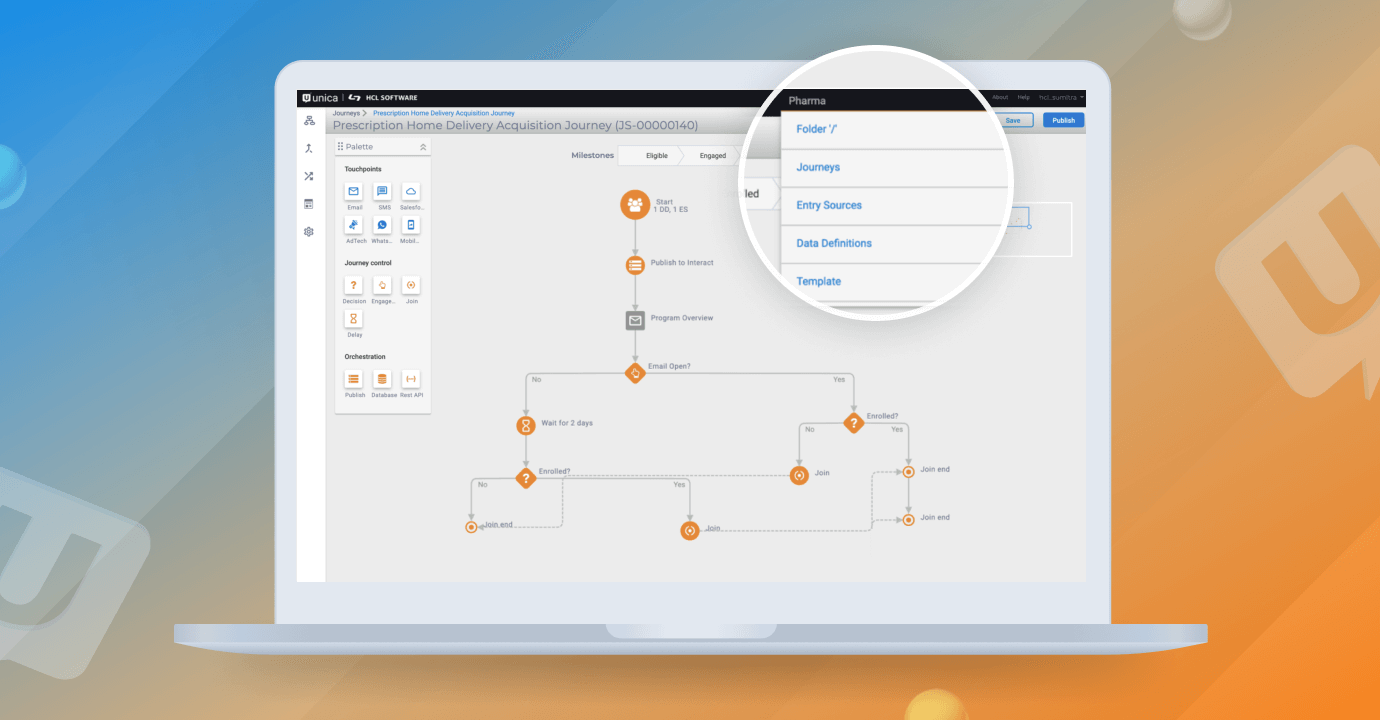Select the SMS touchpoint icon
1380x720 pixels.
[x=382, y=192]
